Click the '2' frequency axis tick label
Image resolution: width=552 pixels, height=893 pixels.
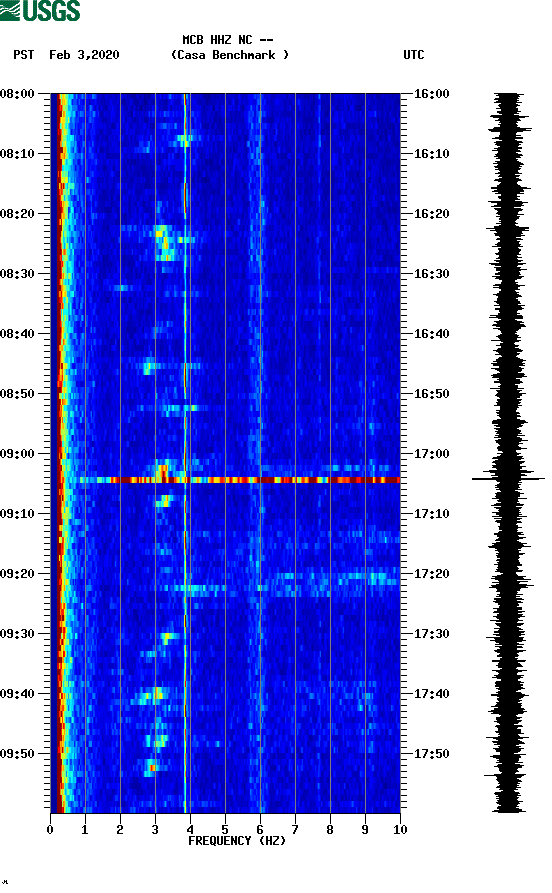click(x=120, y=830)
